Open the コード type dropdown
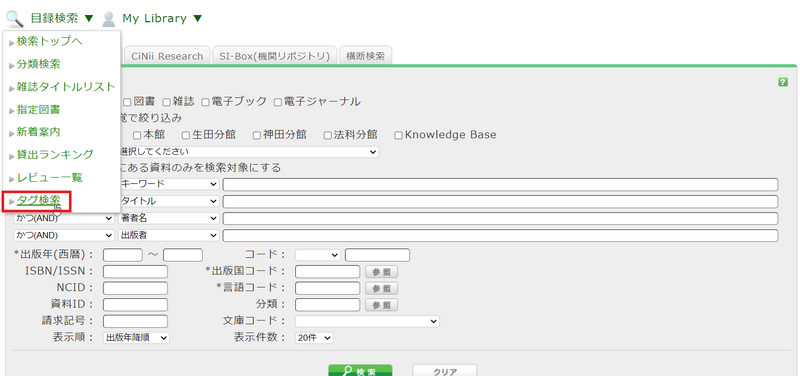800x376 pixels. (318, 255)
